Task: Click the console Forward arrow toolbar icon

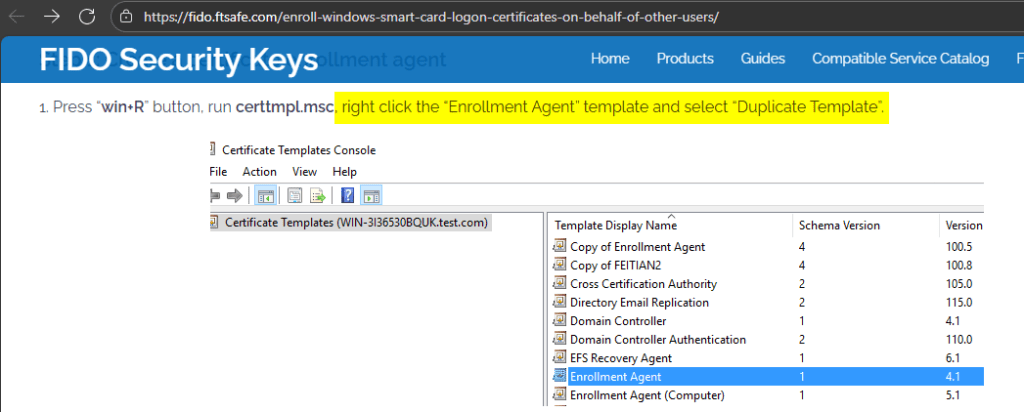Action: [x=235, y=195]
